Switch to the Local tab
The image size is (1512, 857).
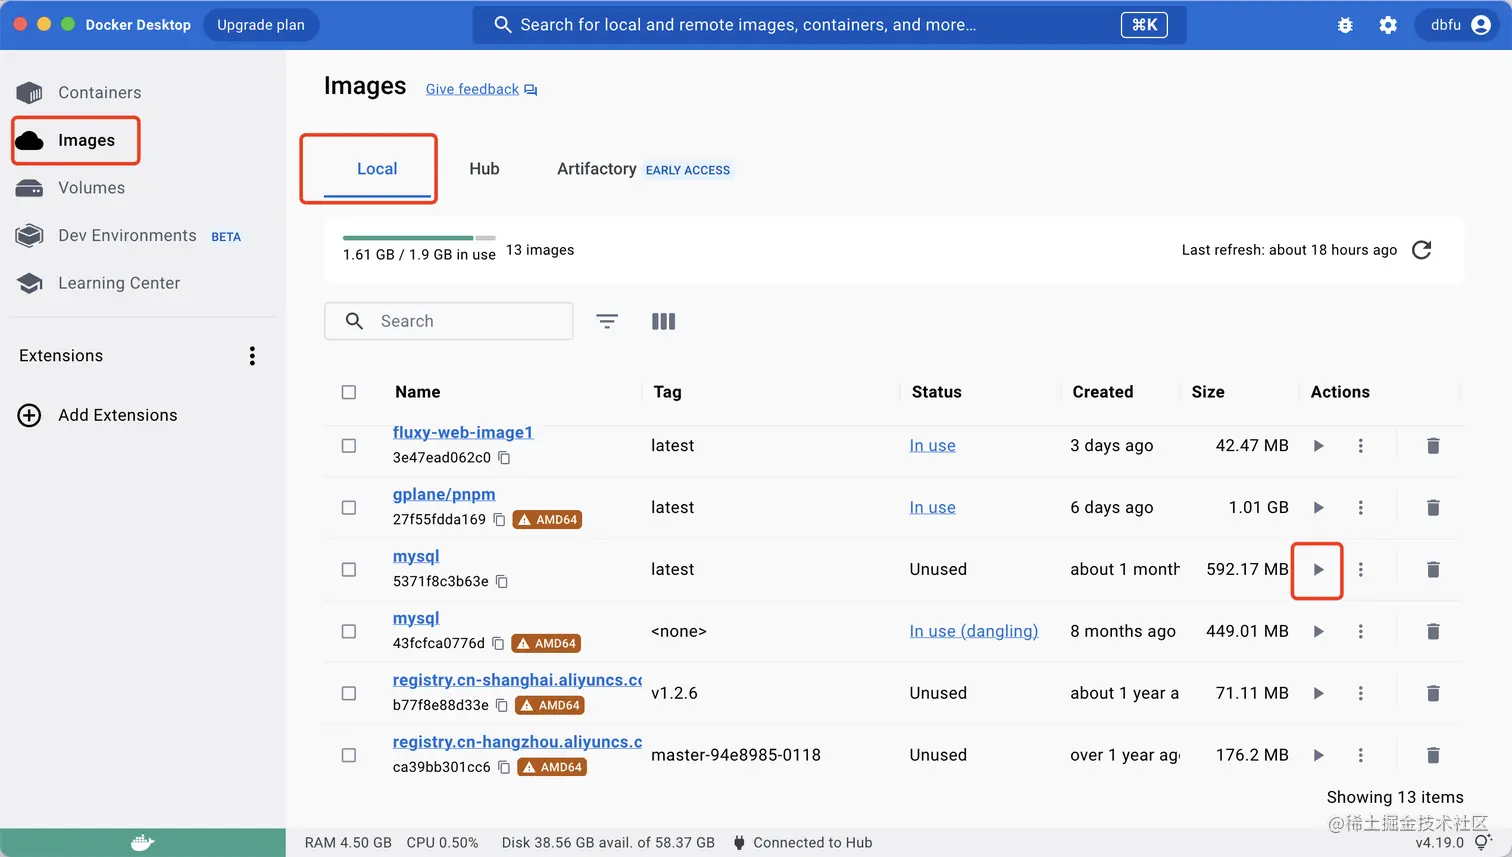pos(377,169)
